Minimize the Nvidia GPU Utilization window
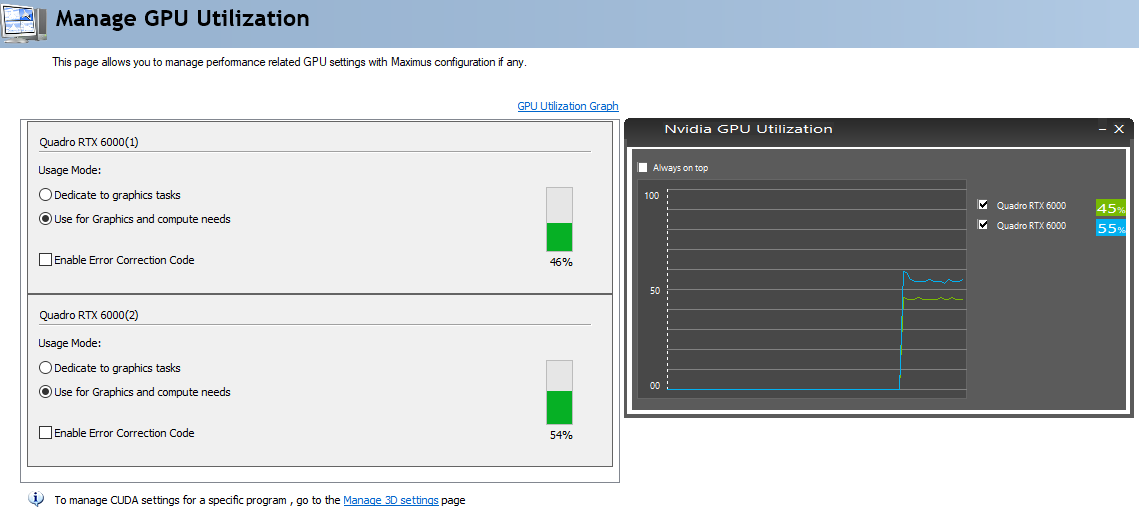Viewport: 1139px width, 514px height. 1102,130
